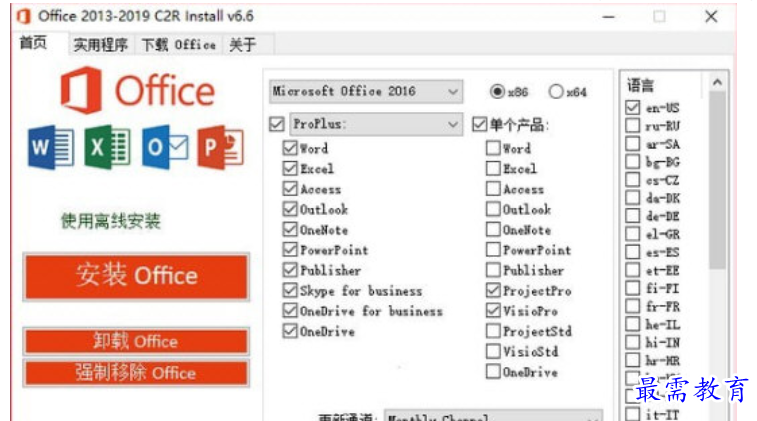
Task: Check single product Excel
Action: pyautogui.click(x=493, y=168)
